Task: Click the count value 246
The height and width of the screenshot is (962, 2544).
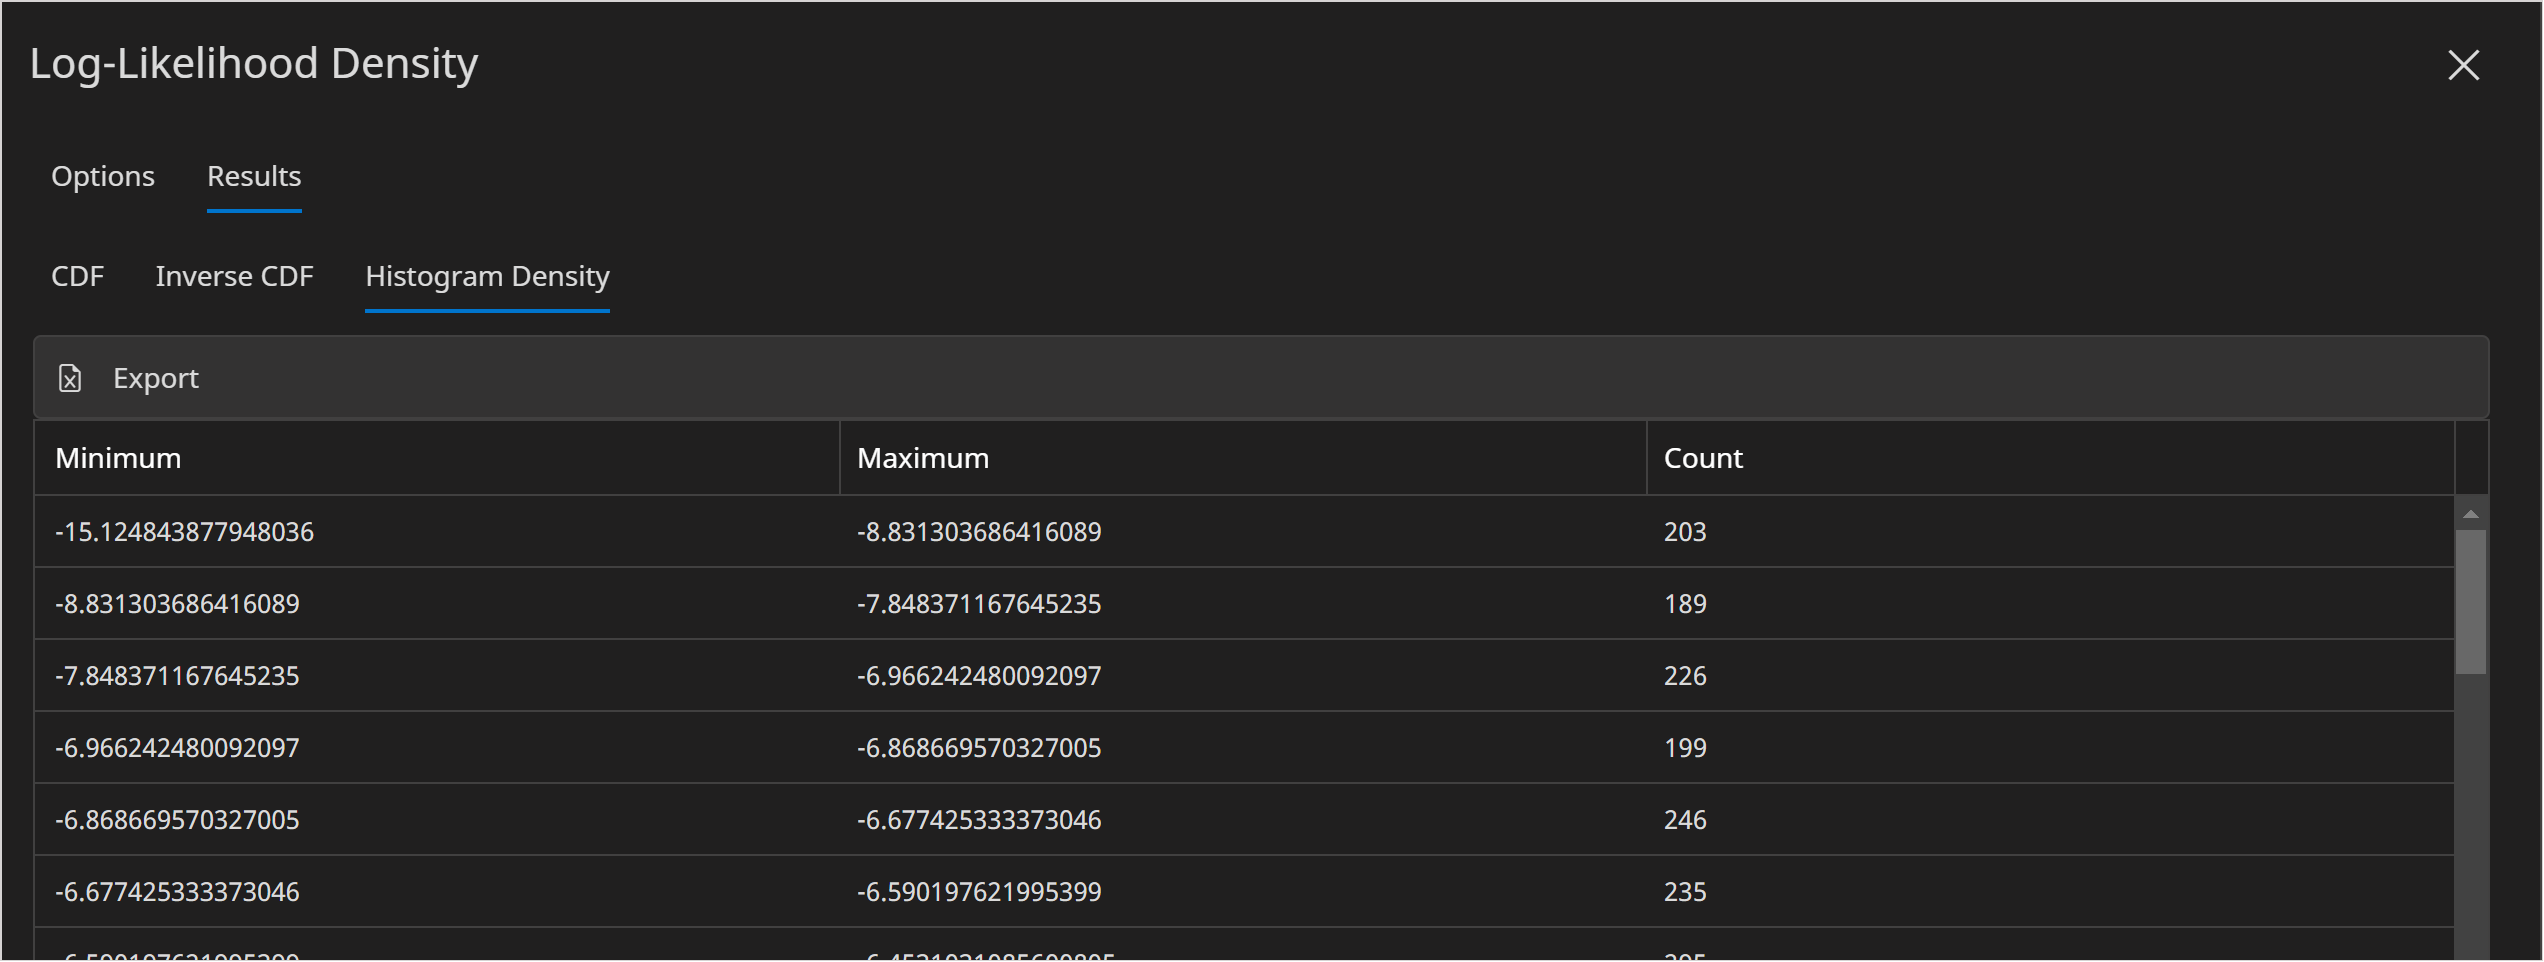Action: click(1685, 820)
